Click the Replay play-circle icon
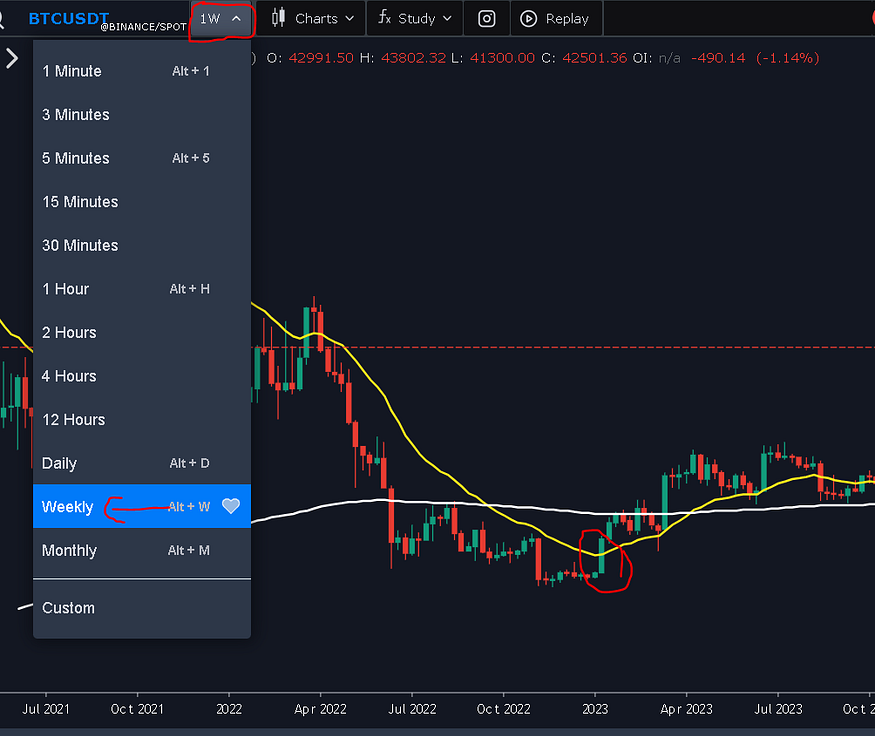 click(x=528, y=19)
